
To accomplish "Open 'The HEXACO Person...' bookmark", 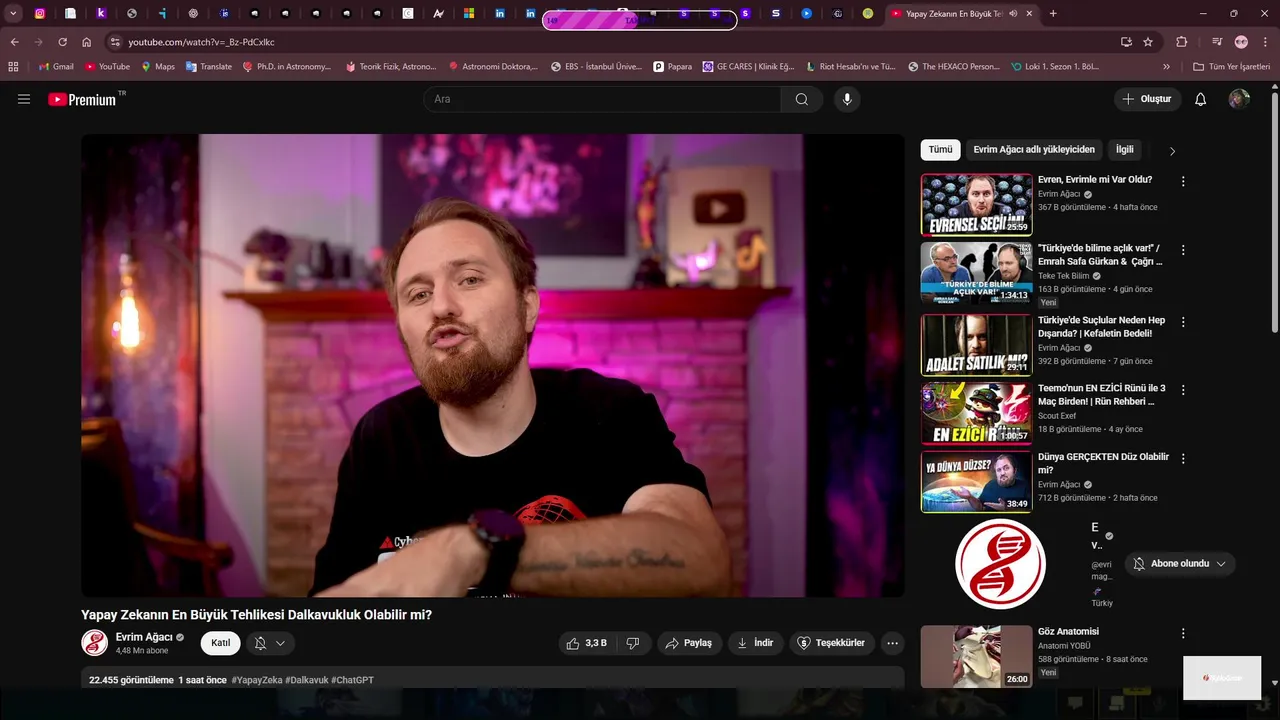I will tap(954, 66).
